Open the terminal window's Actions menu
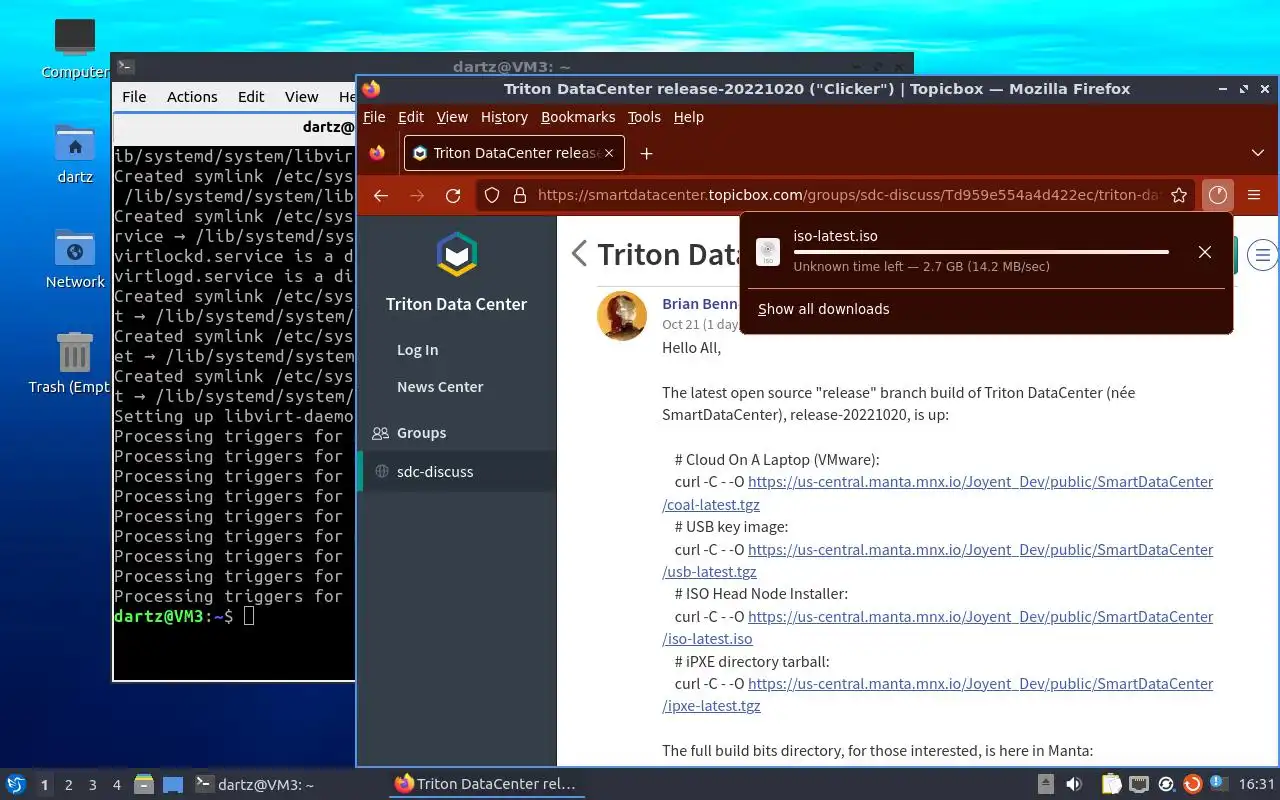1280x800 pixels. [x=192, y=97]
